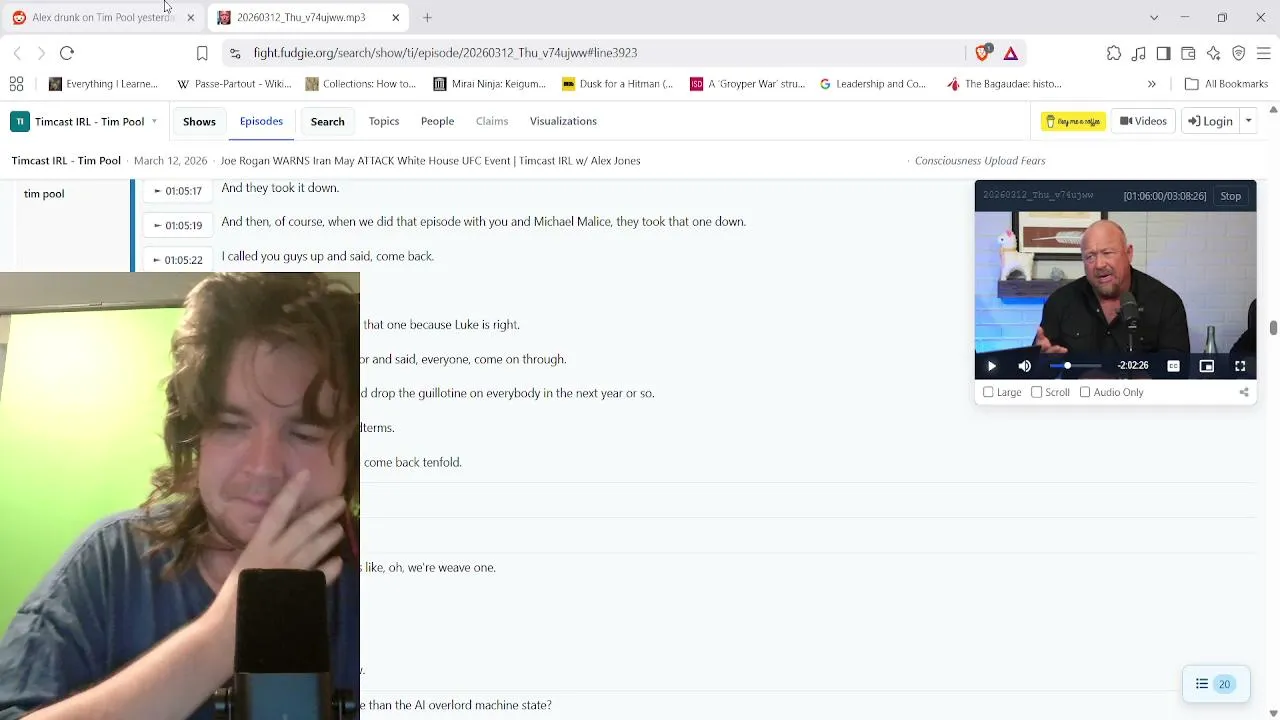This screenshot has width=1280, height=720.
Task: Click the 'tim pool' speaker label
Action: point(44,194)
